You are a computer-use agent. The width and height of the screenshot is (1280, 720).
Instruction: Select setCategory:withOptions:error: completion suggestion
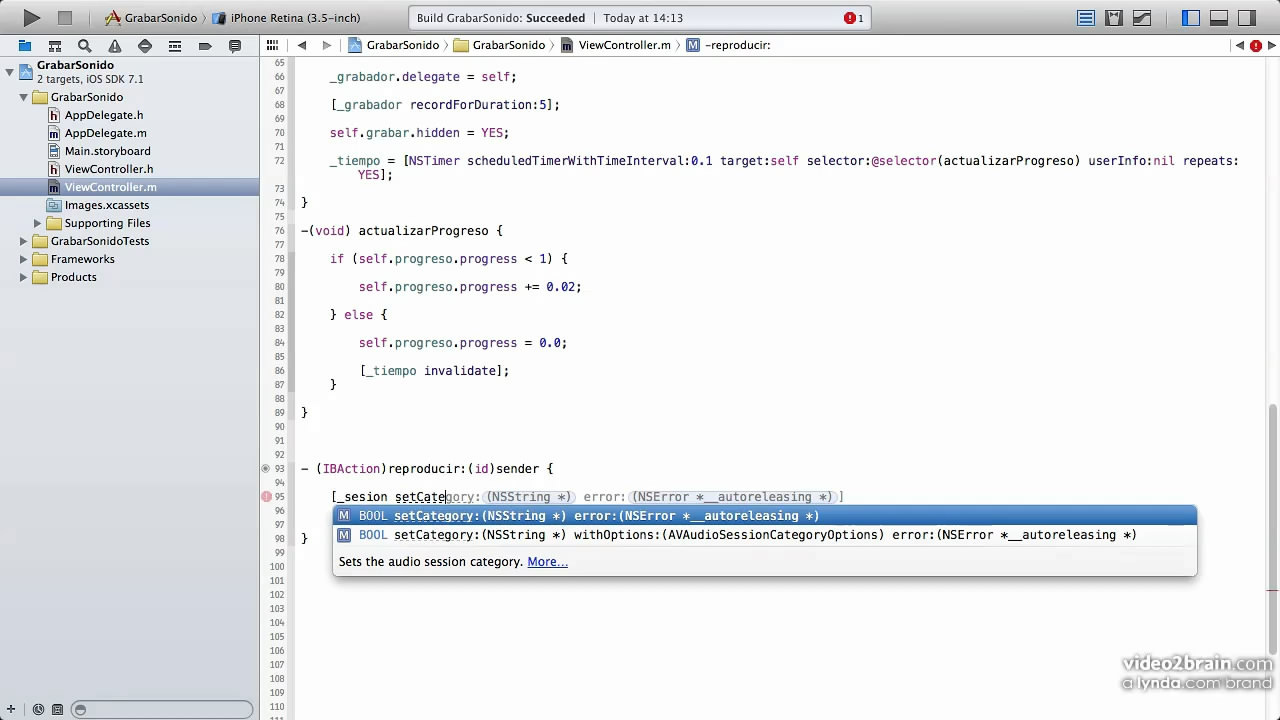click(764, 535)
